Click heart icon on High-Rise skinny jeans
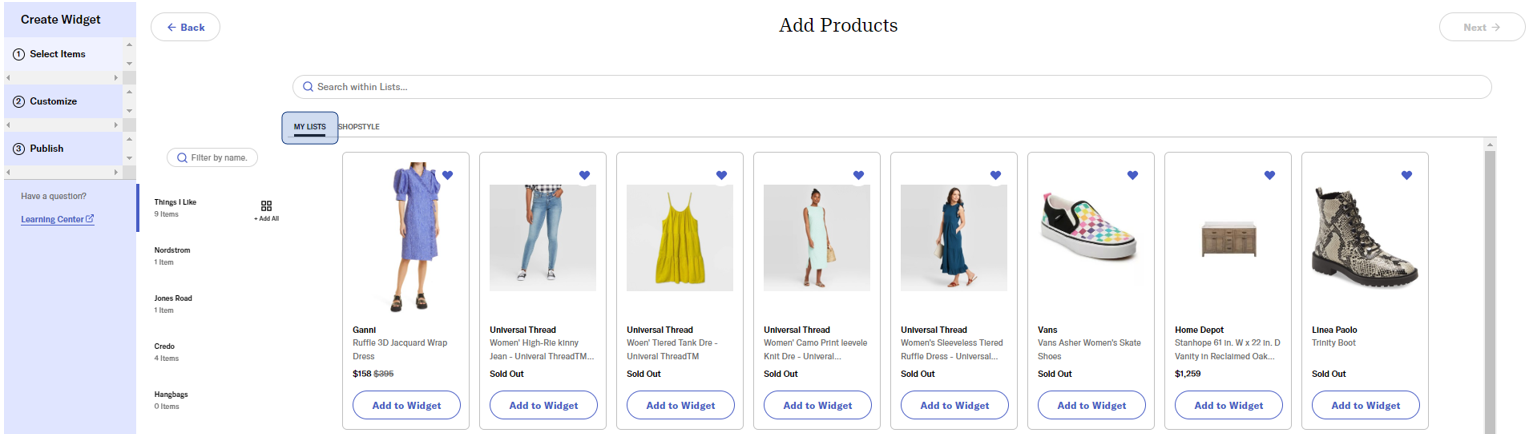 [x=584, y=175]
